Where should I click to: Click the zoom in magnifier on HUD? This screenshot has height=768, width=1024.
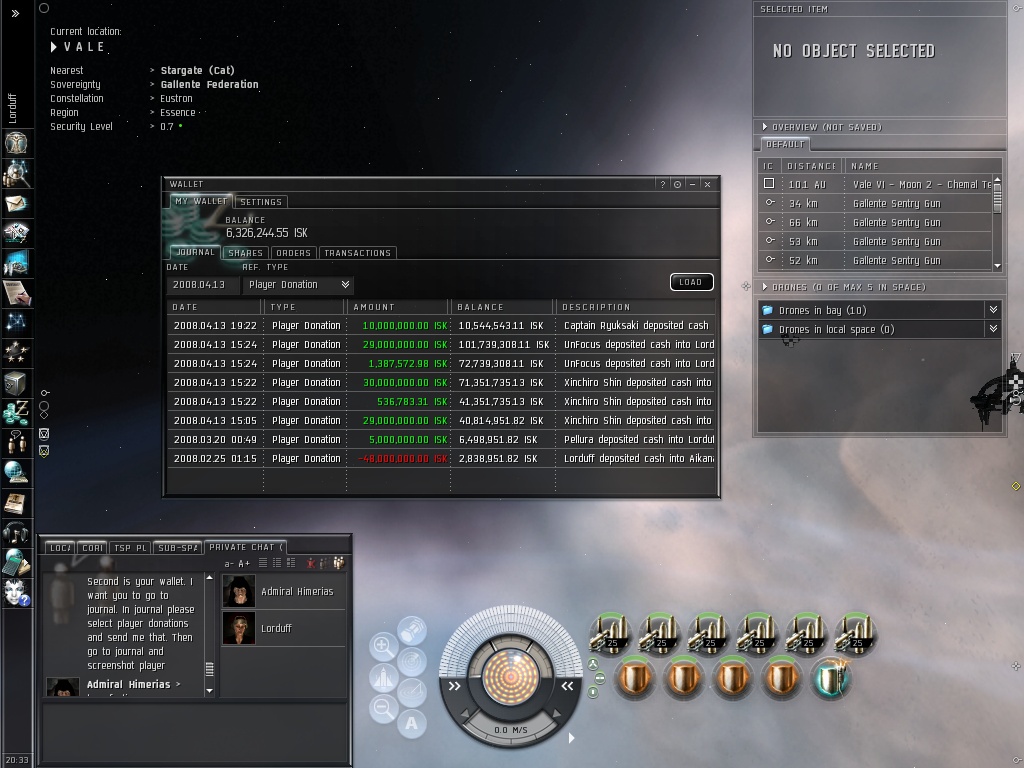pos(384,647)
